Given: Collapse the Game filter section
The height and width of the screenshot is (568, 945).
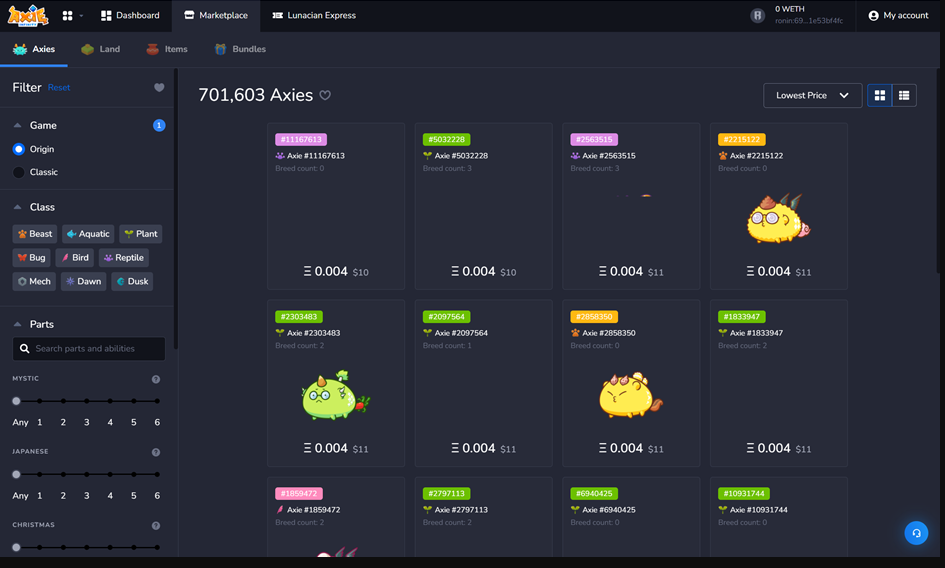Looking at the screenshot, I should [17, 125].
